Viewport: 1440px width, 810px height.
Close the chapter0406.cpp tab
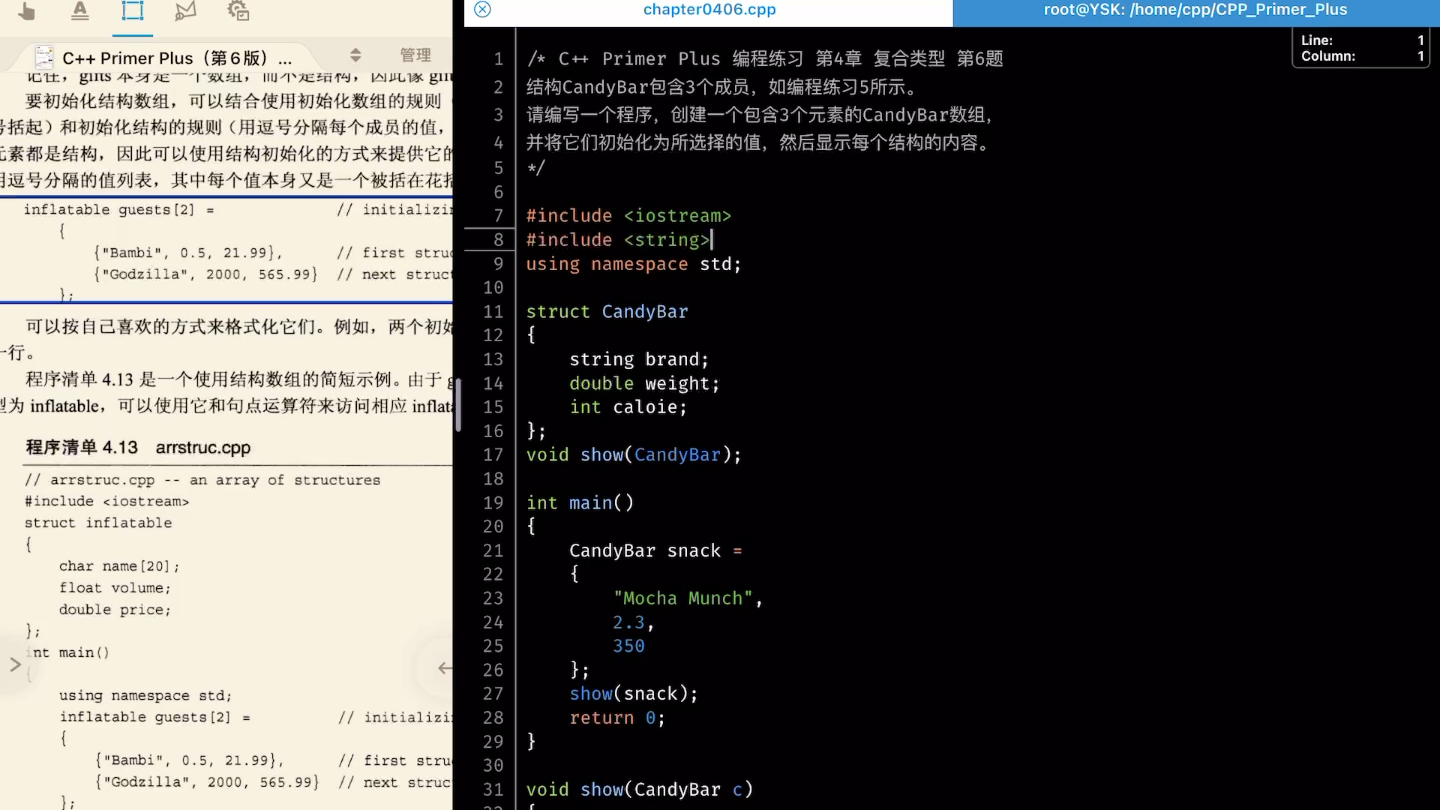482,9
